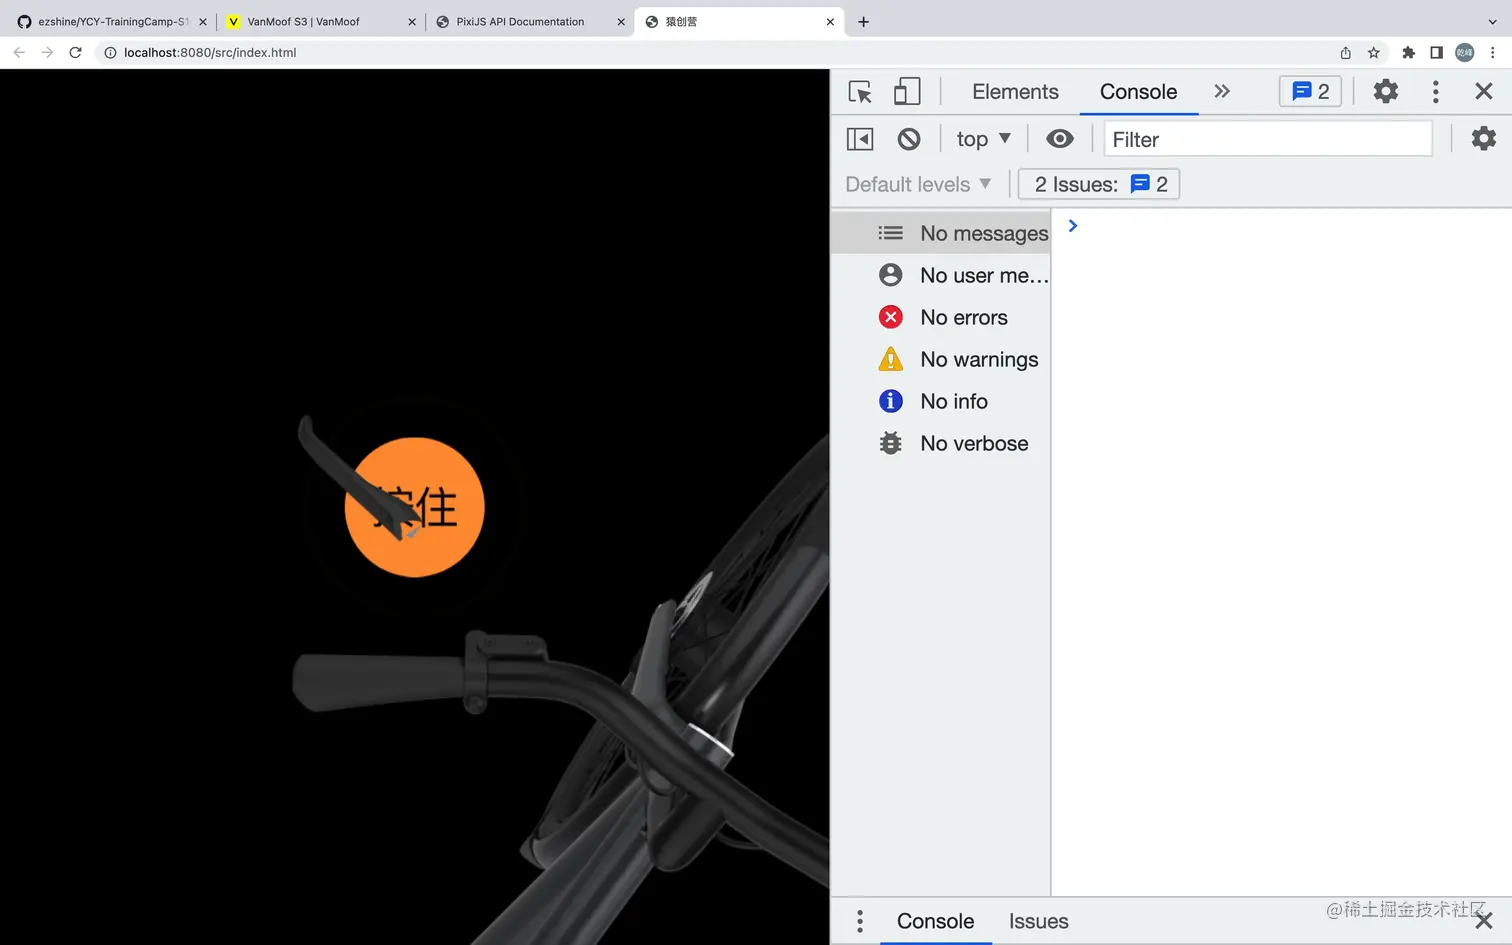This screenshot has height=945, width=1512.
Task: Reload the page
Action: pyautogui.click(x=75, y=52)
